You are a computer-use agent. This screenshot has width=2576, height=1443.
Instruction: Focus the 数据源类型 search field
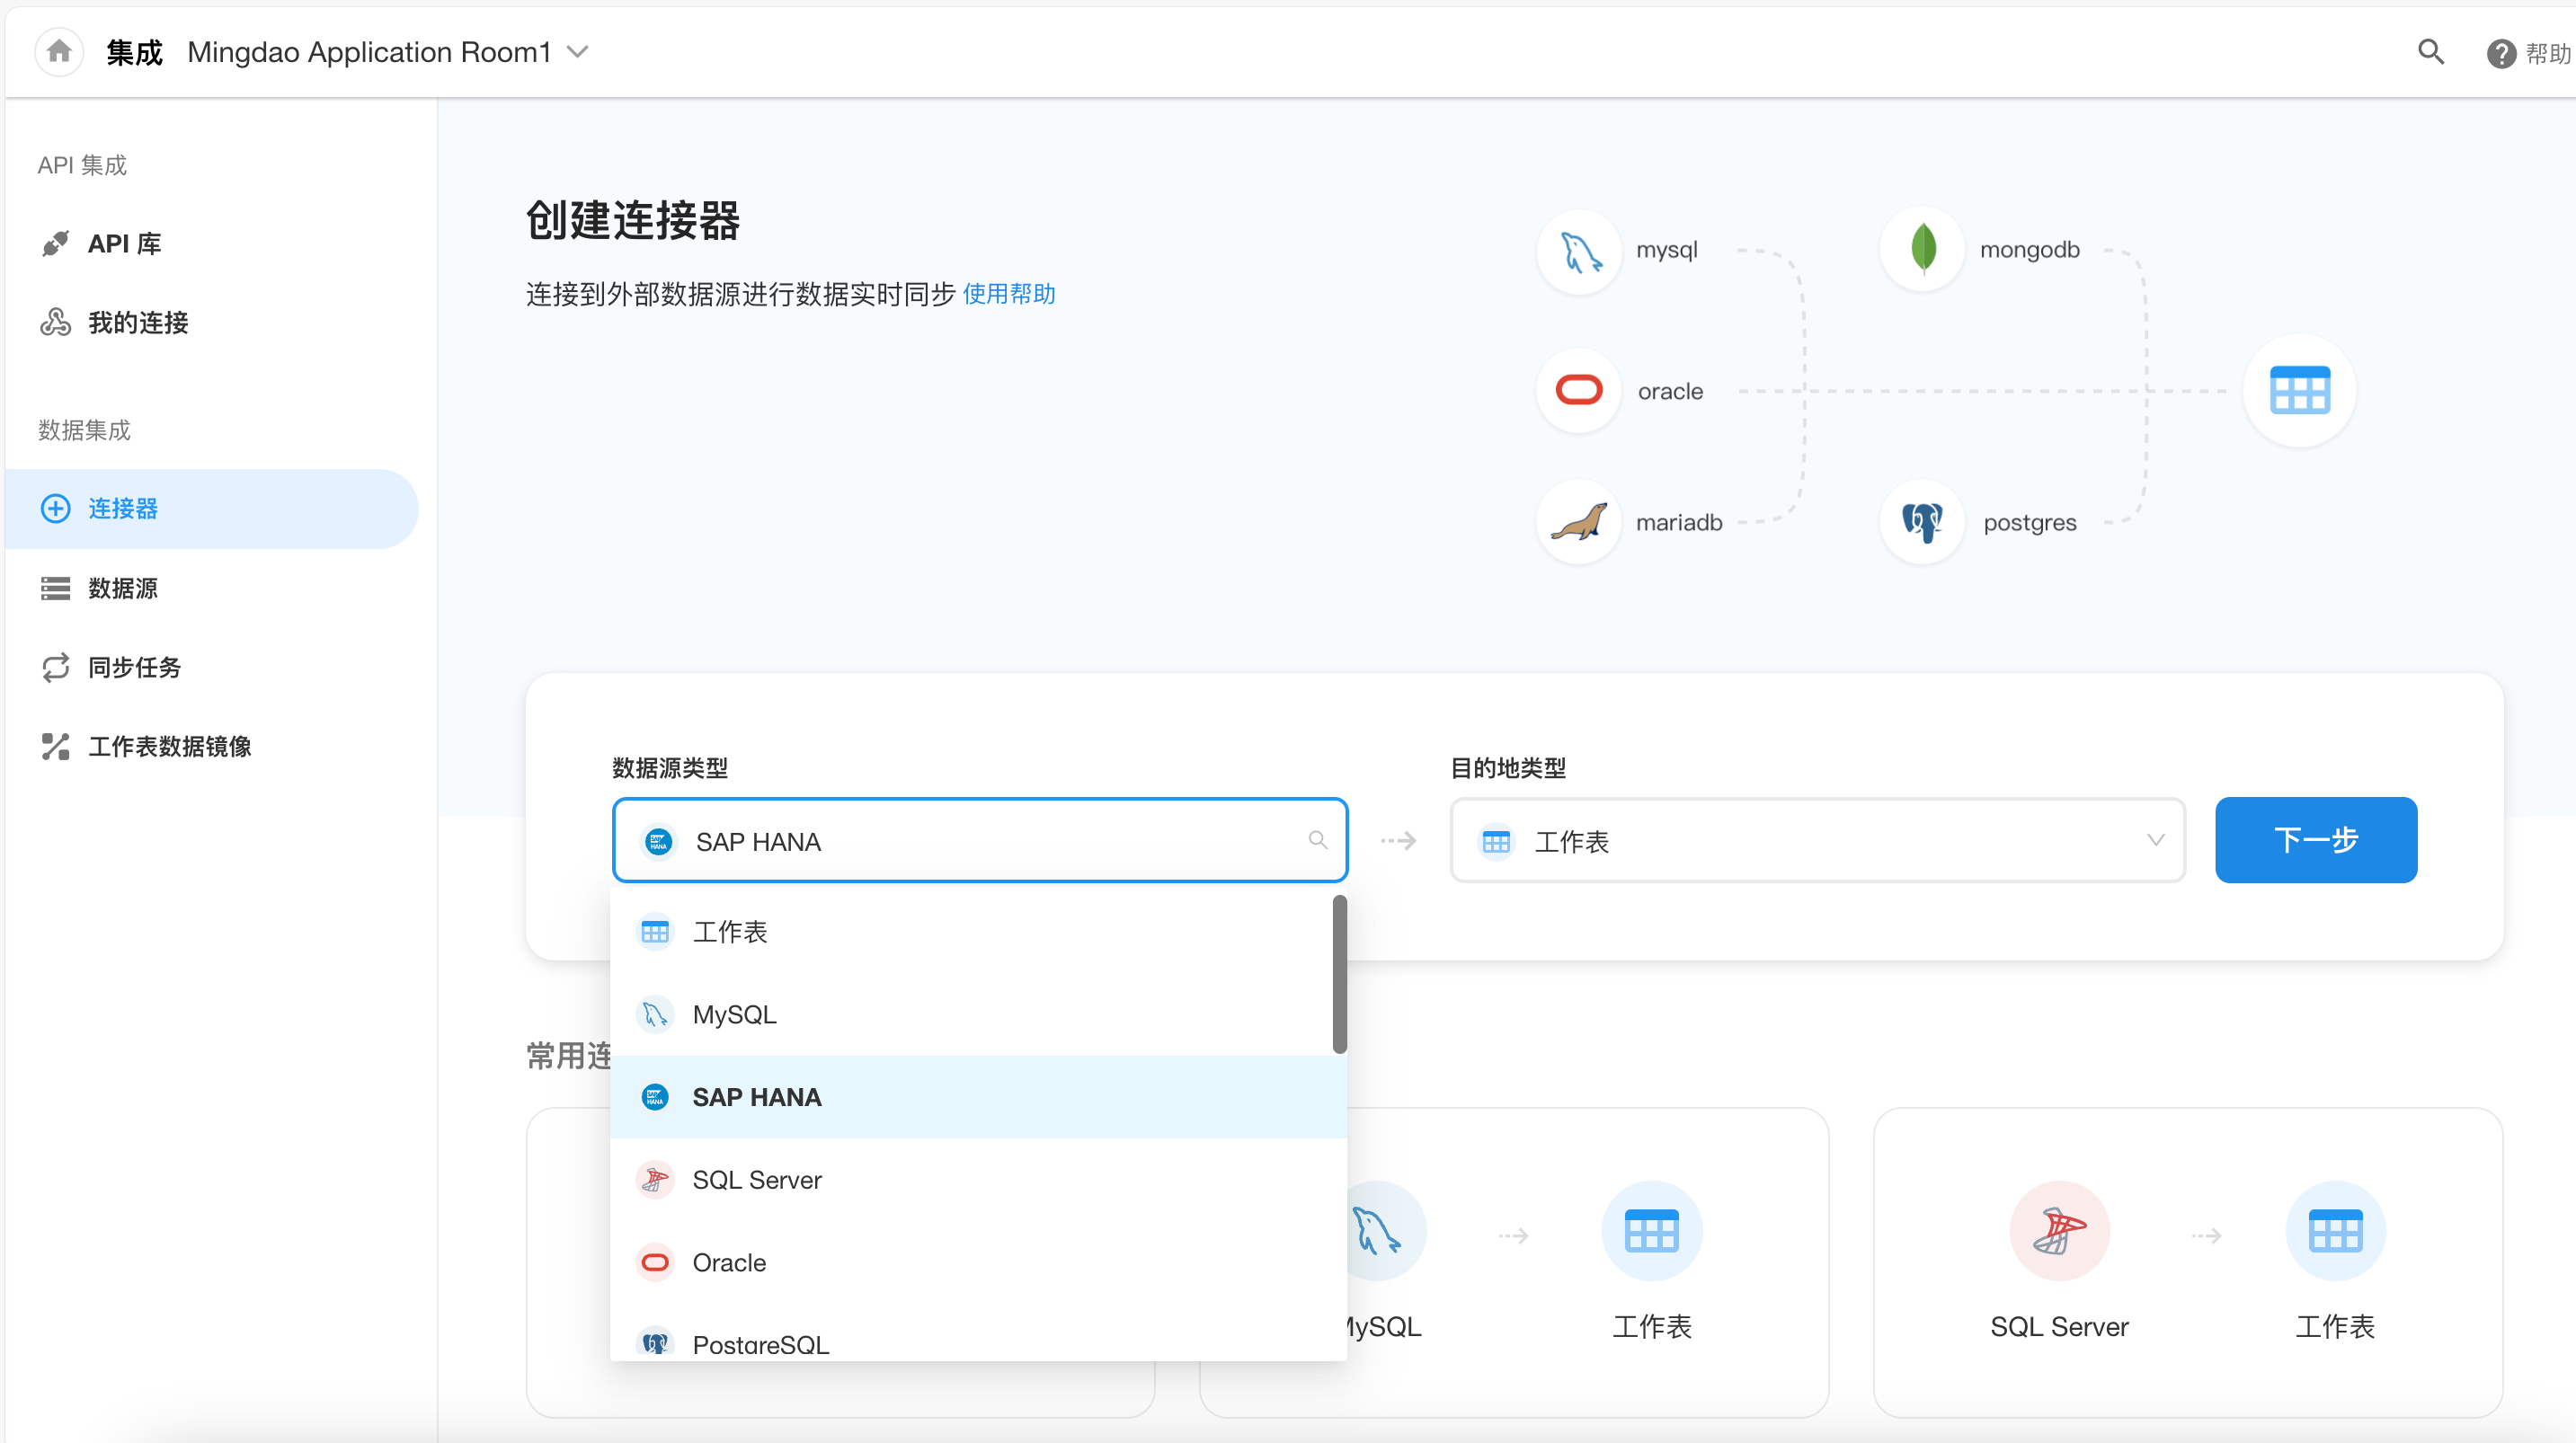(x=980, y=841)
